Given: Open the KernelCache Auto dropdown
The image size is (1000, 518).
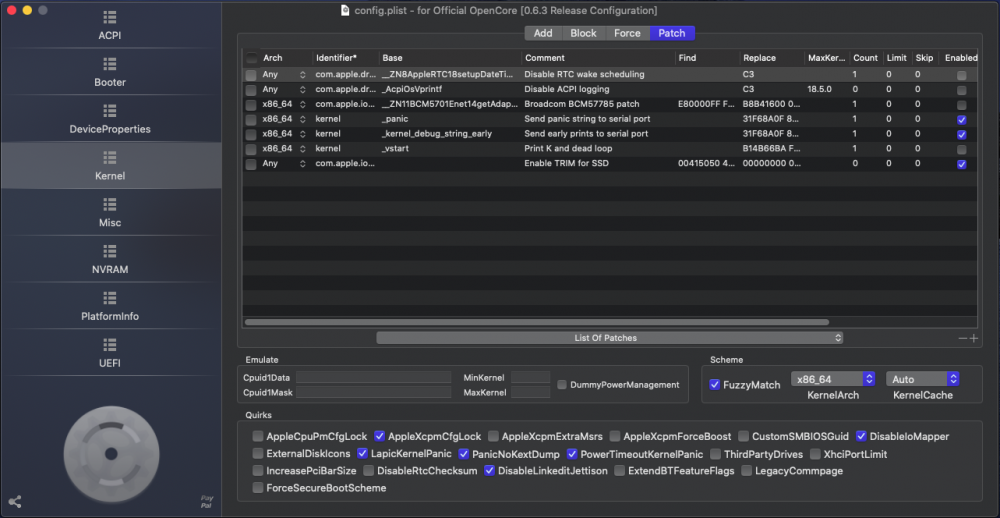Looking at the screenshot, I should [x=923, y=379].
